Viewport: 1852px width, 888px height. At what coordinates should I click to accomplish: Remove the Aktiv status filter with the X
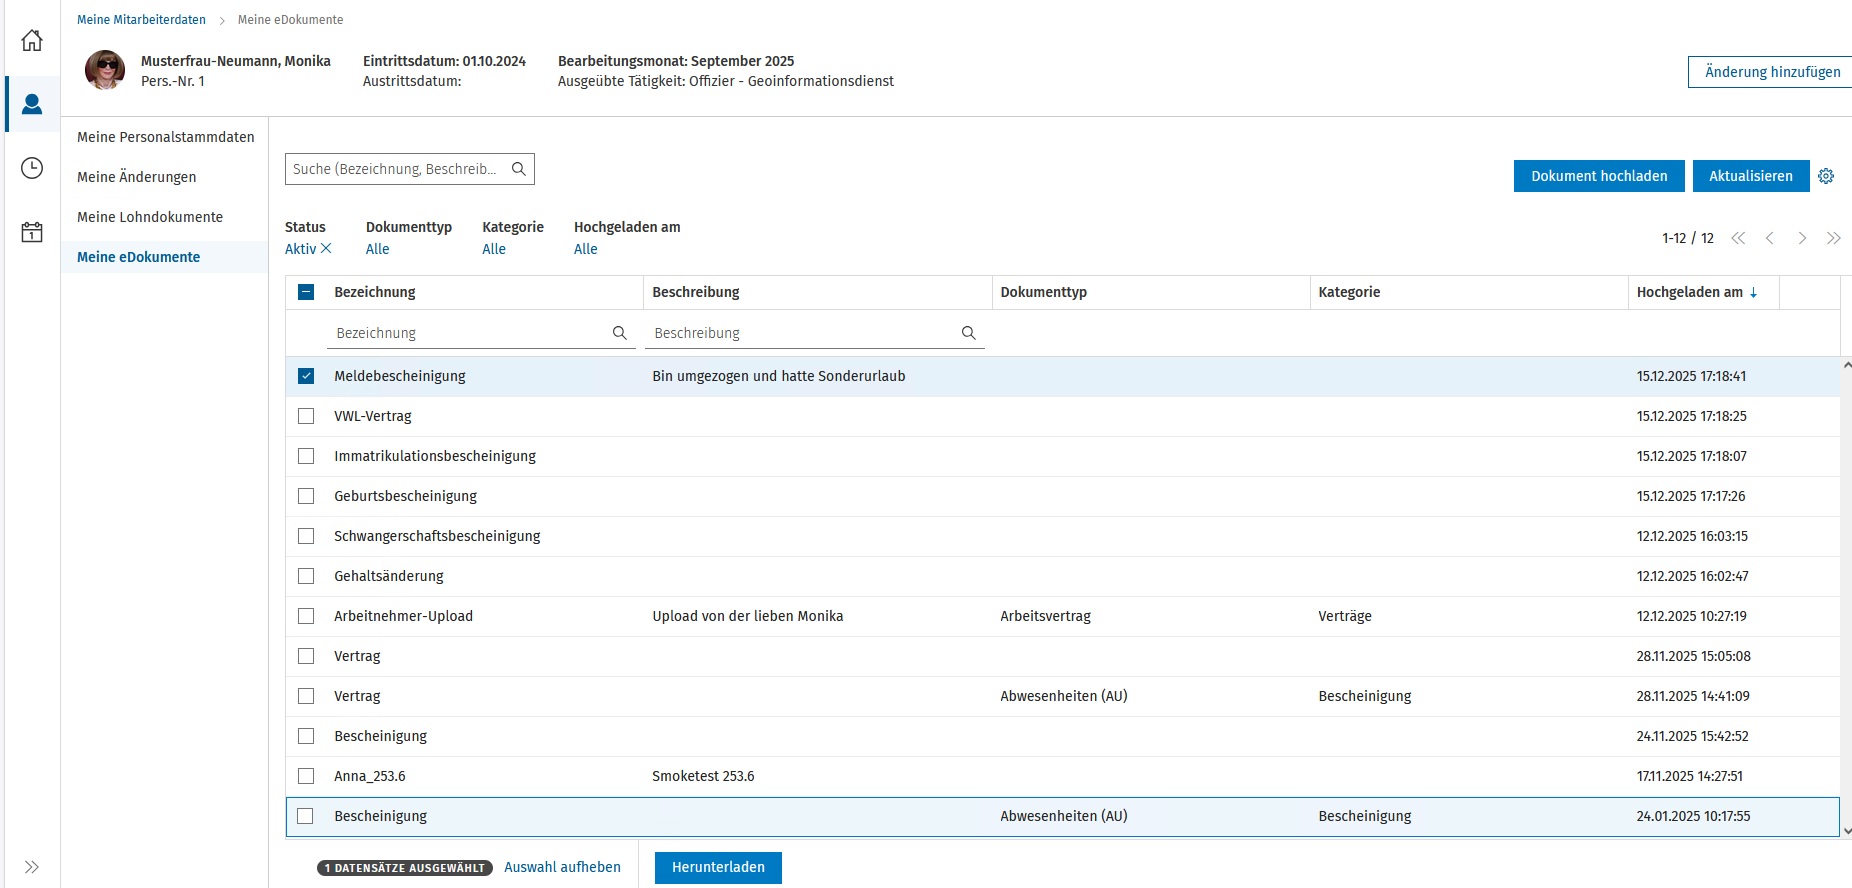(x=326, y=249)
